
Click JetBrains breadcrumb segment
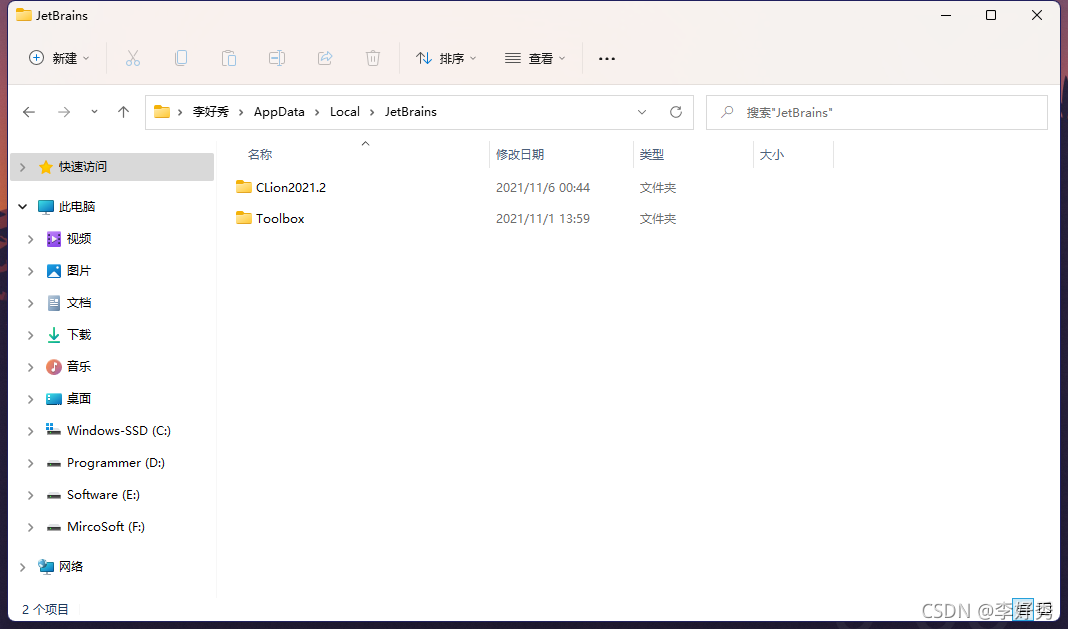(x=411, y=112)
